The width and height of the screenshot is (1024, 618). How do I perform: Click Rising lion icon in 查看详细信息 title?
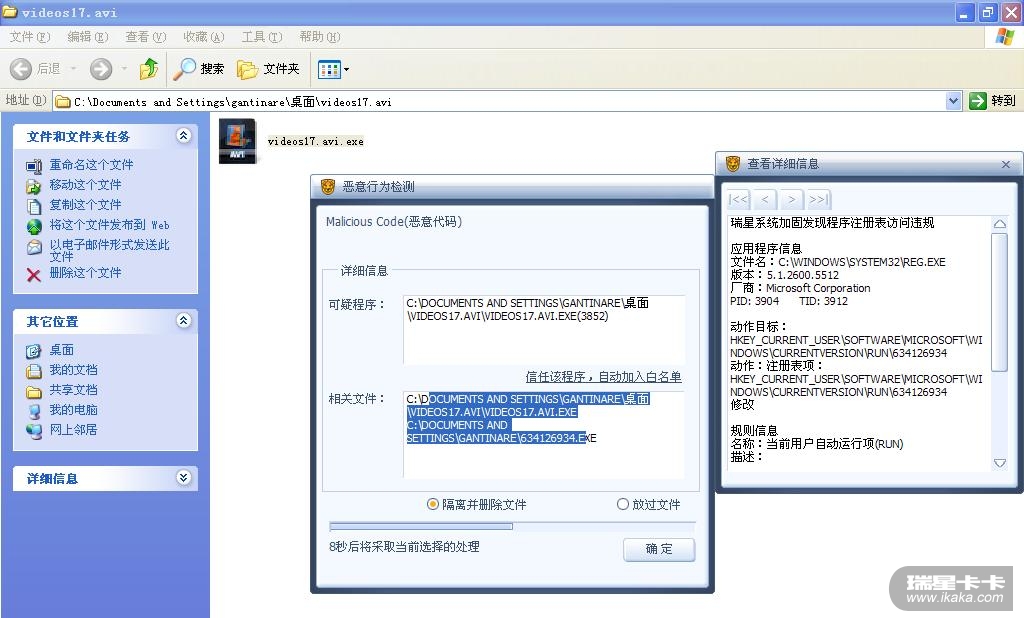click(x=733, y=163)
